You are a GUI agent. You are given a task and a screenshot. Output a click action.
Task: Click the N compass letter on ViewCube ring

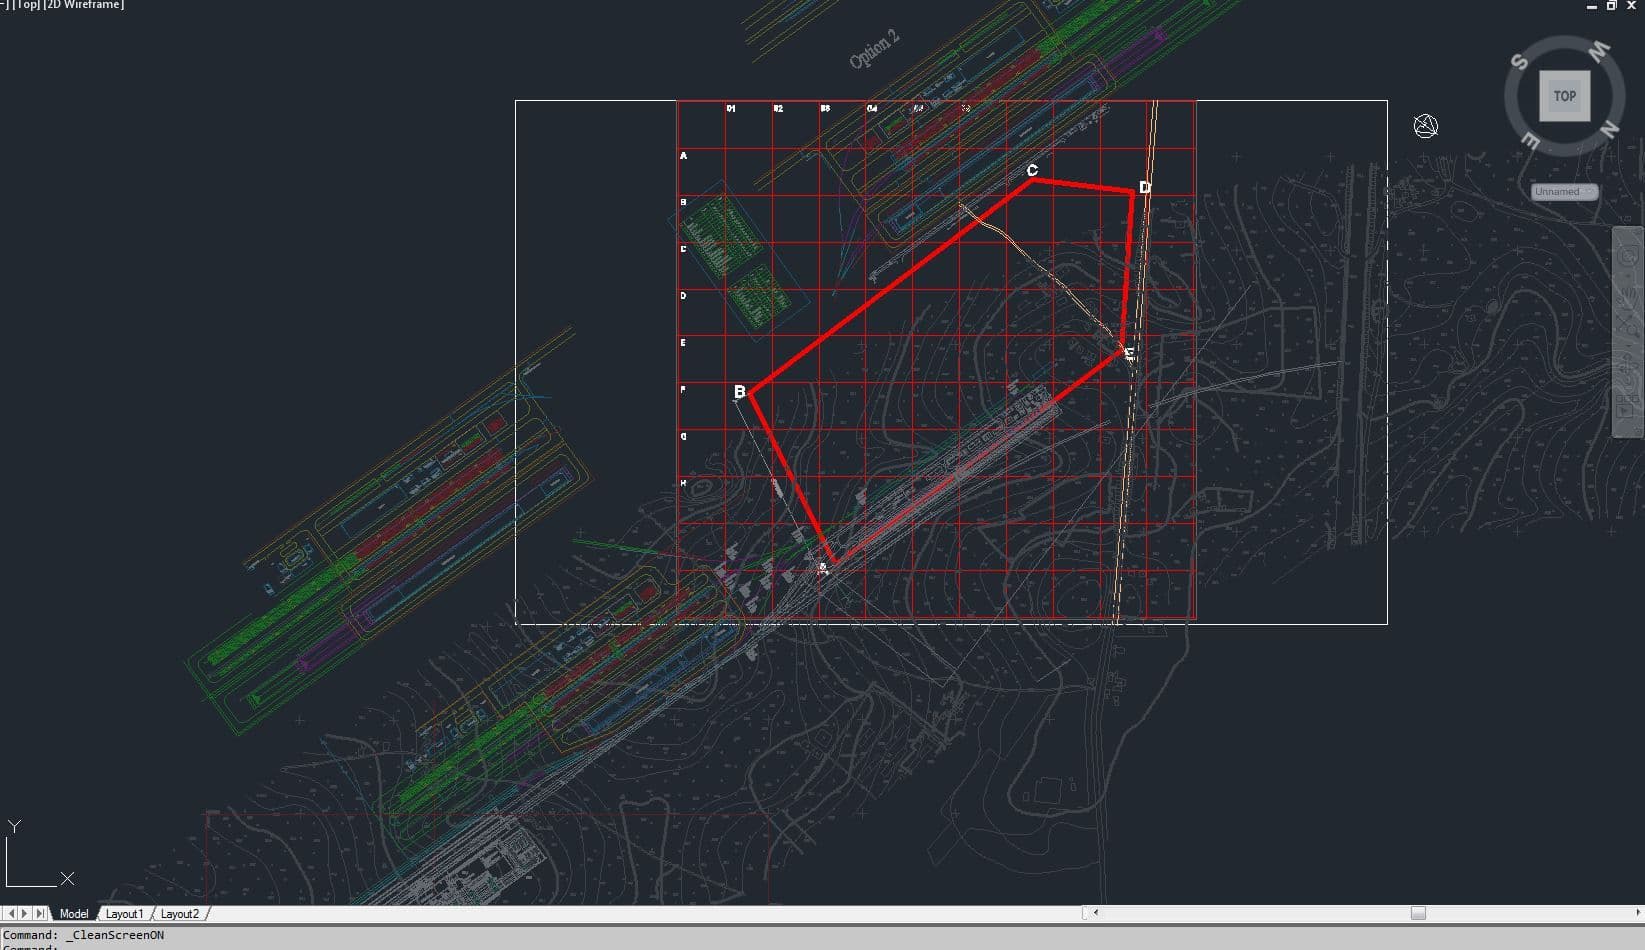pyautogui.click(x=1609, y=129)
